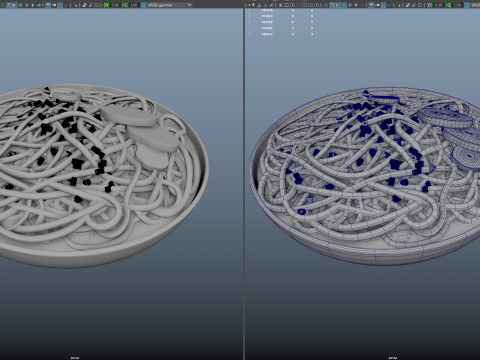This screenshot has height=360, width=480.
Task: Toggle multisample anti-aliasing in left viewport
Action: point(60,5)
